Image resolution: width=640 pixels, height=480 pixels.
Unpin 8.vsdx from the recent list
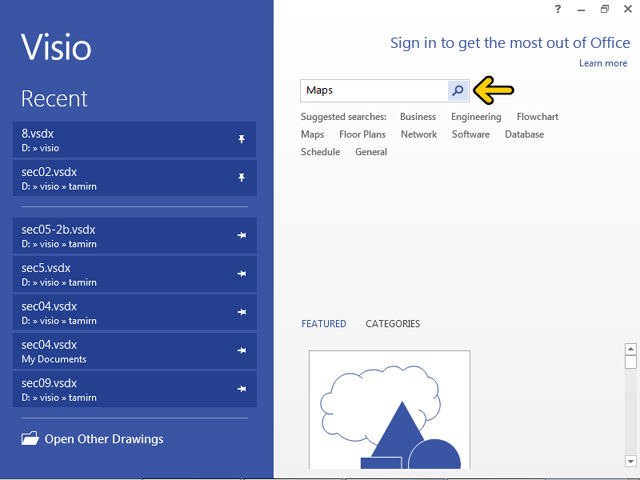[241, 140]
